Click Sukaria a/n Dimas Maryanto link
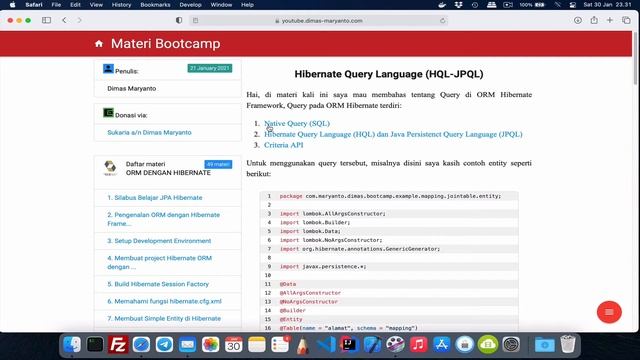This screenshot has width=640, height=360. tap(149, 132)
